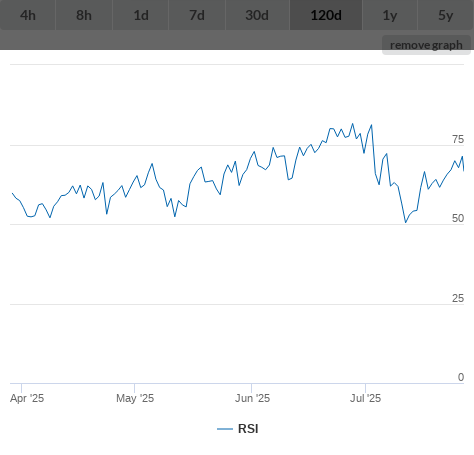Change the chart to 1y range
Screen dimensions: 474x455
[x=390, y=15]
